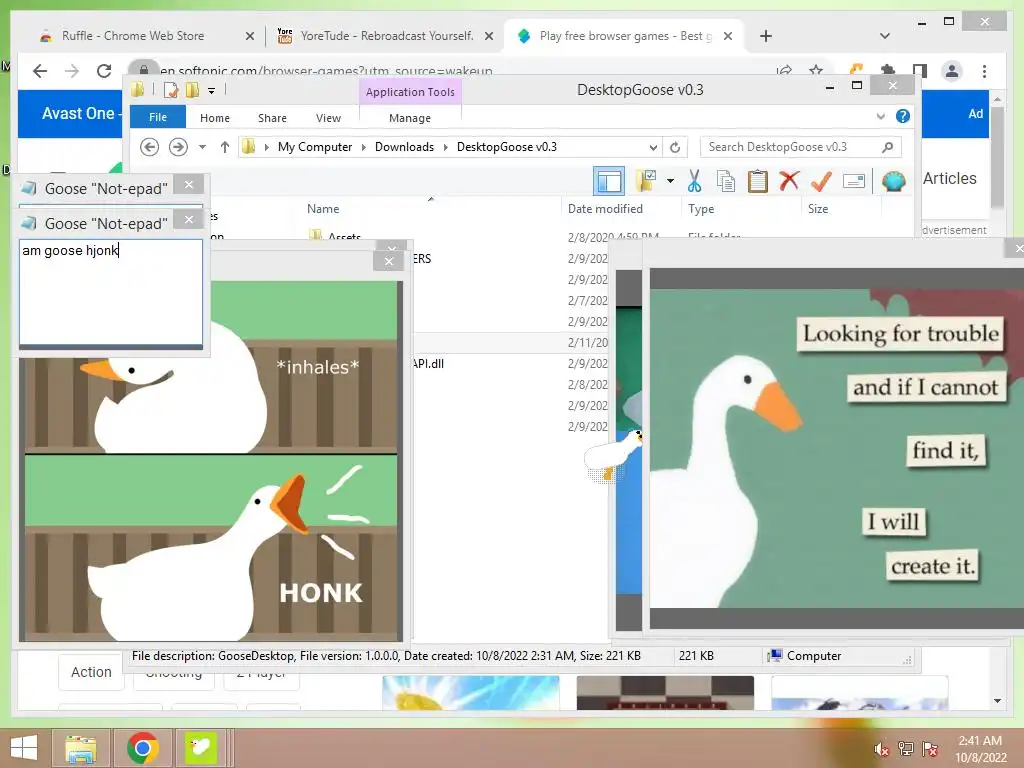
Task: Switch to Ruffle - Chrome Web Store tab
Action: click(x=133, y=36)
